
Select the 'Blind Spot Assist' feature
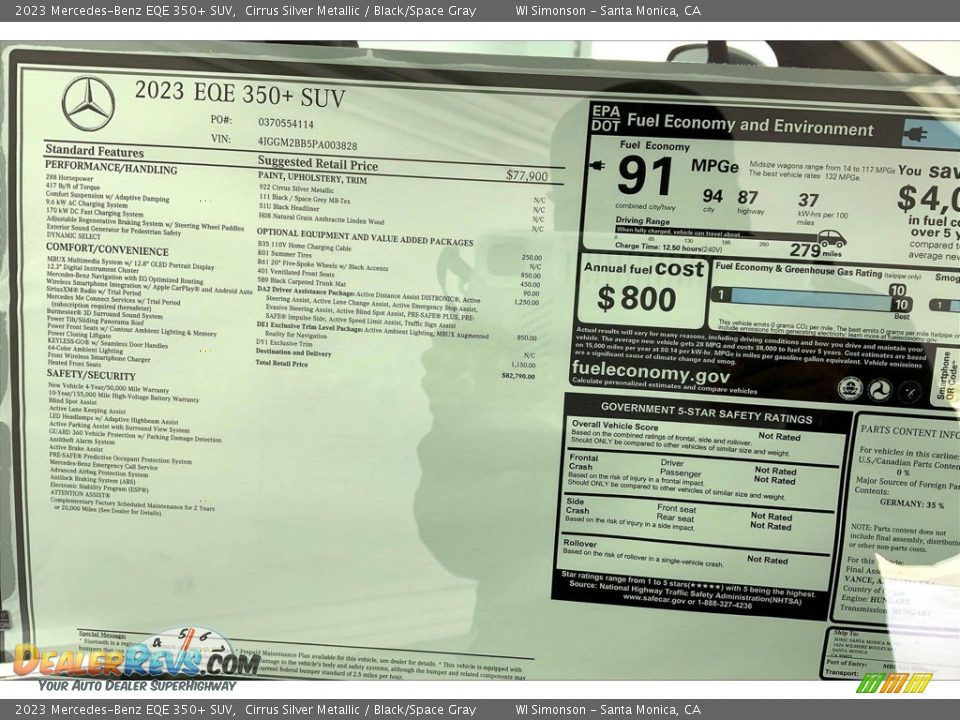pyautogui.click(x=73, y=402)
